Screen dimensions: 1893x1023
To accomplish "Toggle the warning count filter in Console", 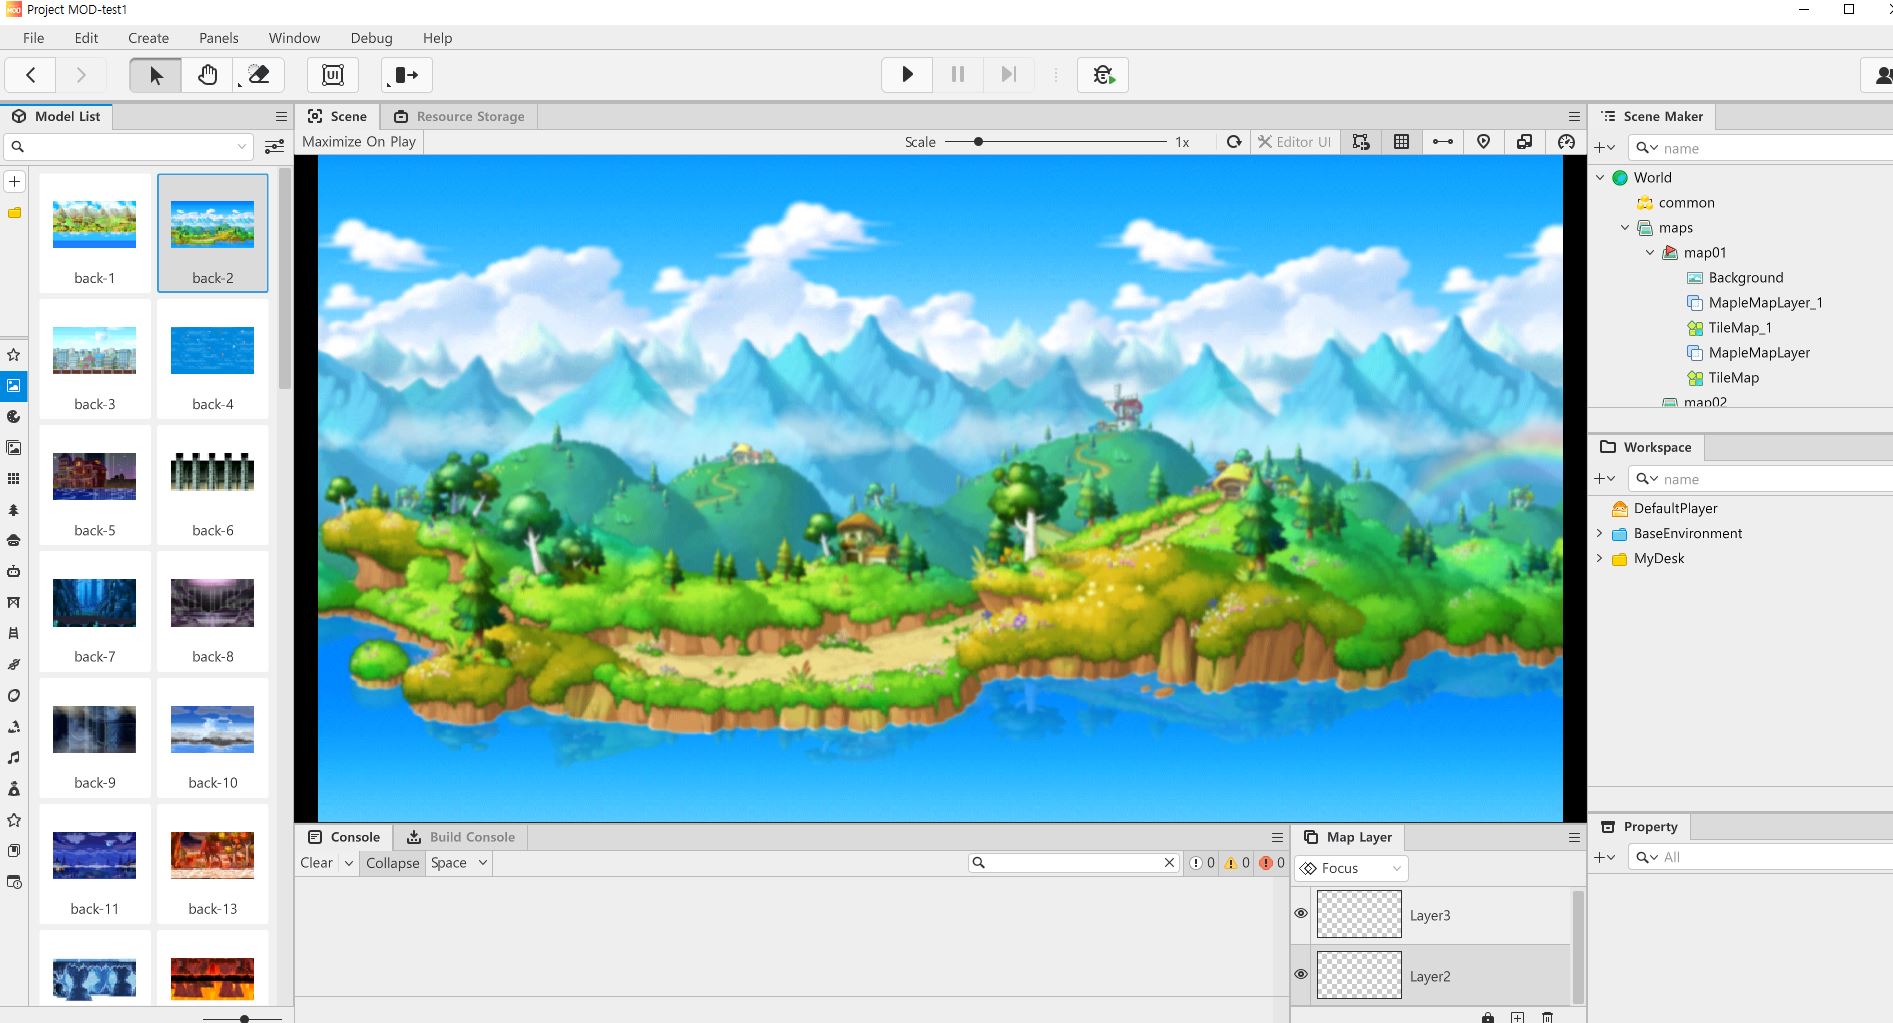I will pos(1237,863).
